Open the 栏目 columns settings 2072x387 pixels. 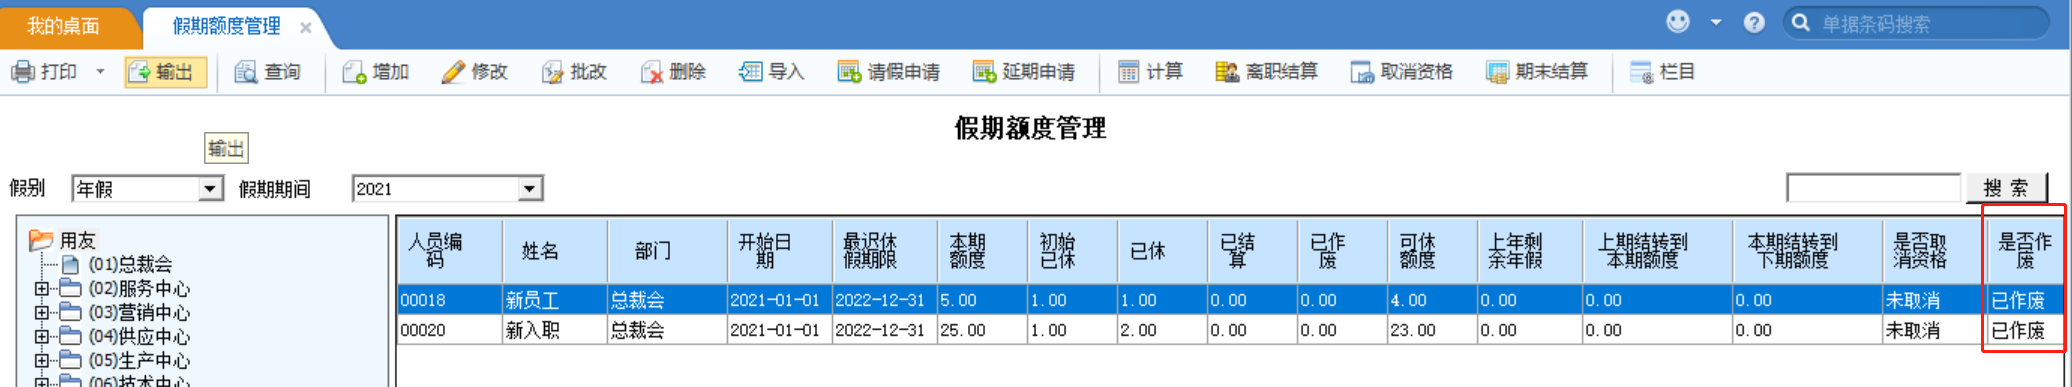click(x=1662, y=72)
